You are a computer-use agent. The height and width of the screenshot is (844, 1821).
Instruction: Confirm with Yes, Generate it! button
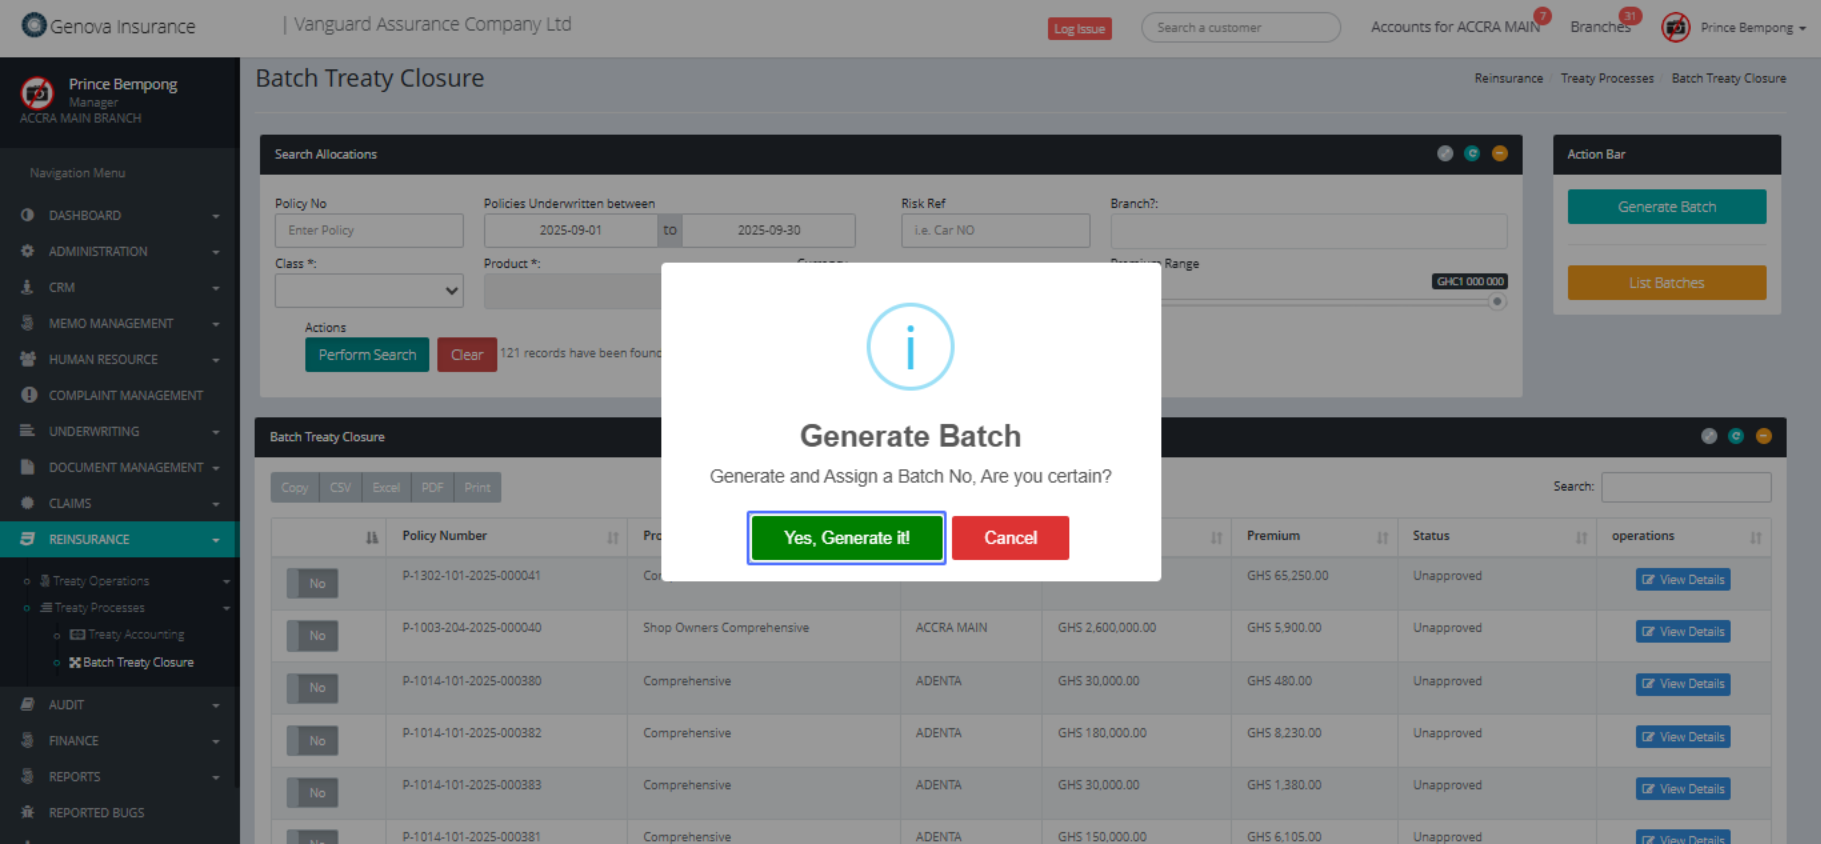pos(846,538)
